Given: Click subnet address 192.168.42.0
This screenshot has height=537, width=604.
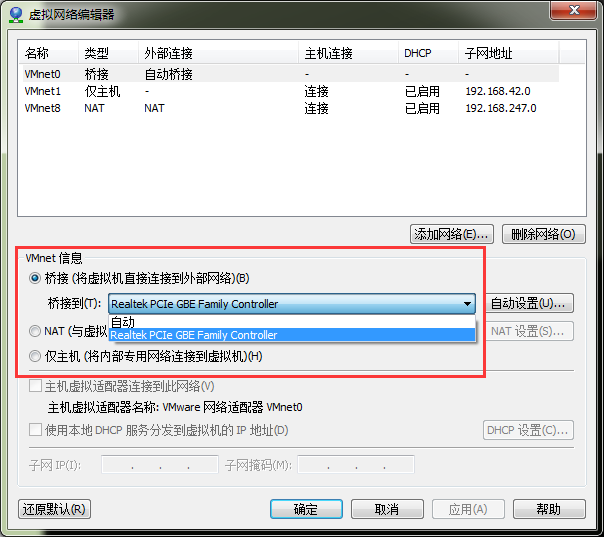Looking at the screenshot, I should tap(498, 91).
